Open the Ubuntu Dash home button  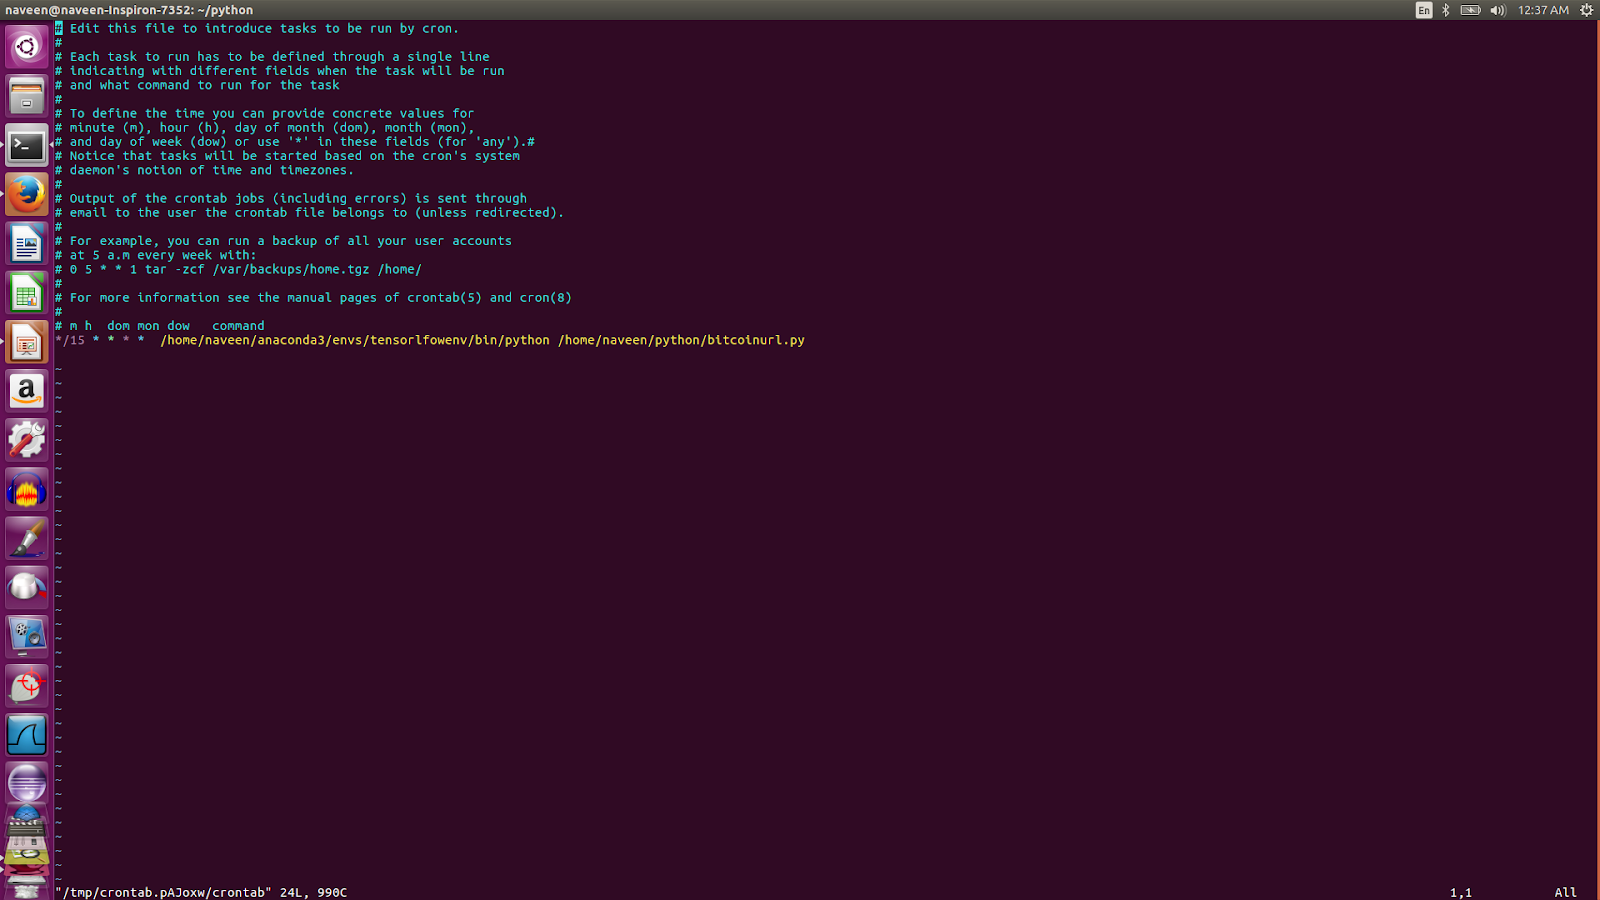click(26, 46)
